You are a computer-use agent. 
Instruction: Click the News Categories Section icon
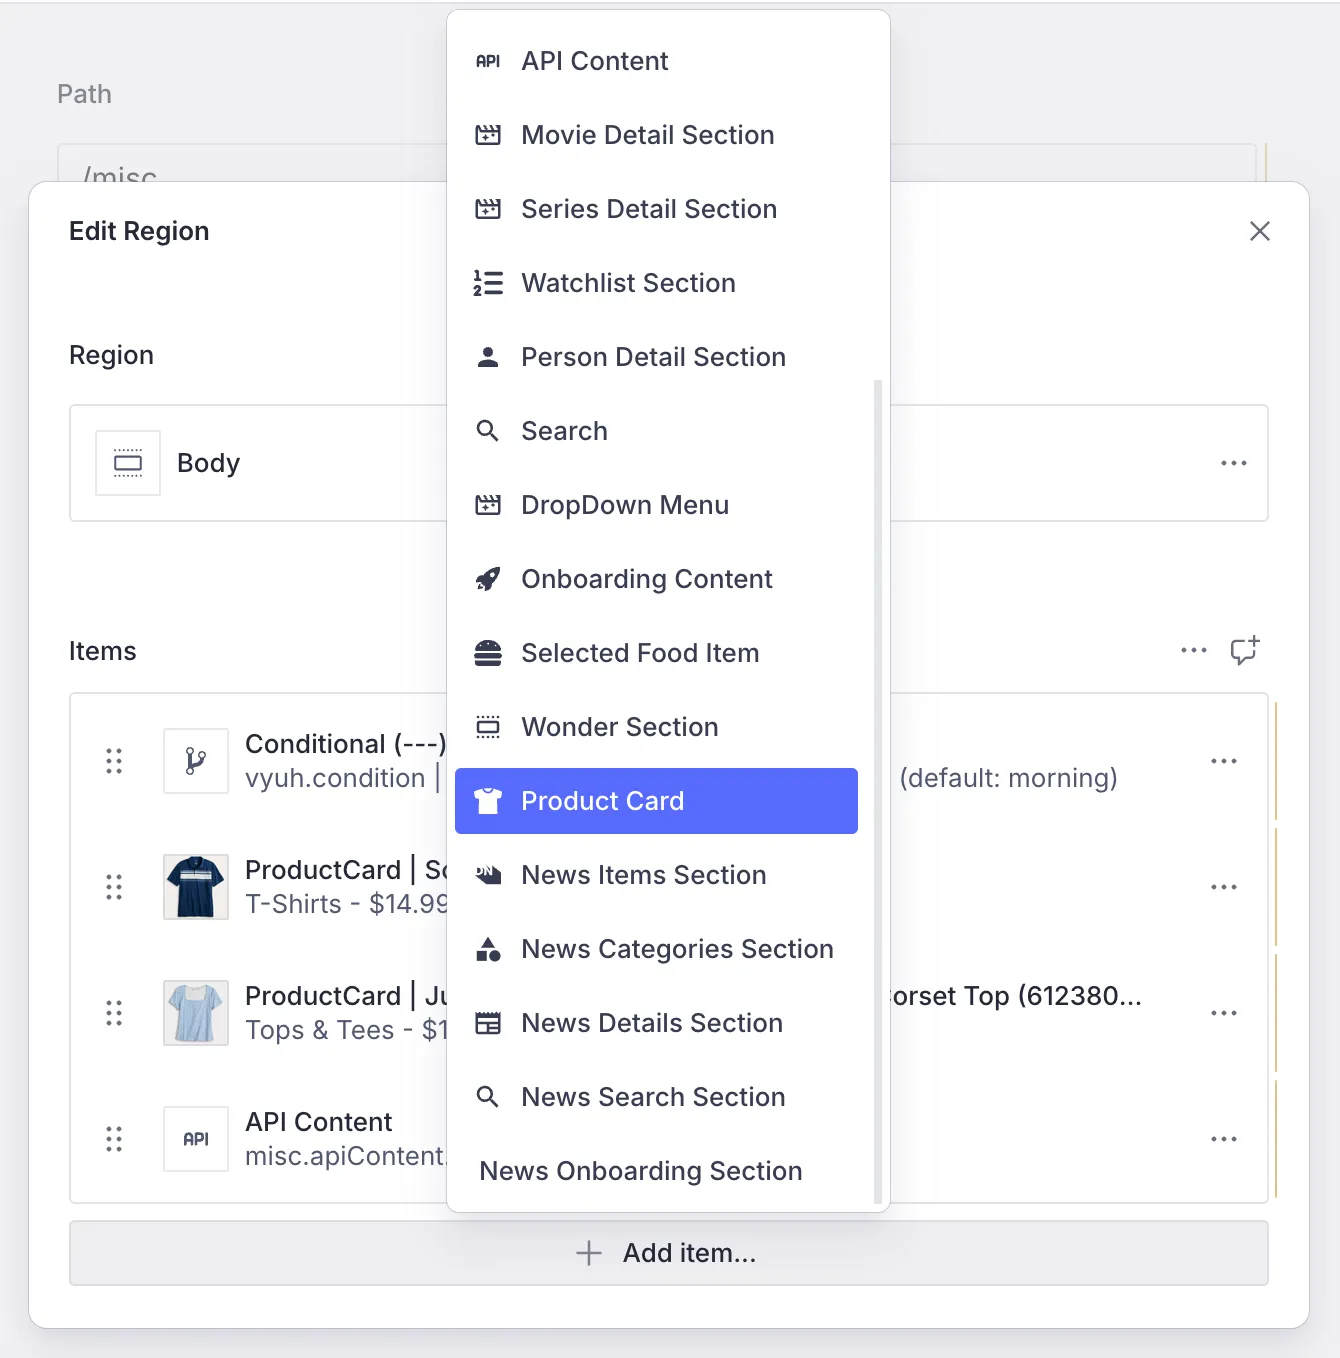(488, 949)
